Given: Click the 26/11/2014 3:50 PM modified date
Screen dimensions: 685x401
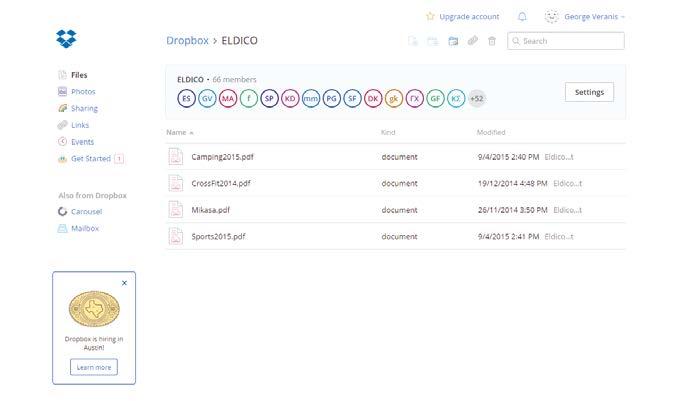Looking at the screenshot, I should click(x=512, y=210).
